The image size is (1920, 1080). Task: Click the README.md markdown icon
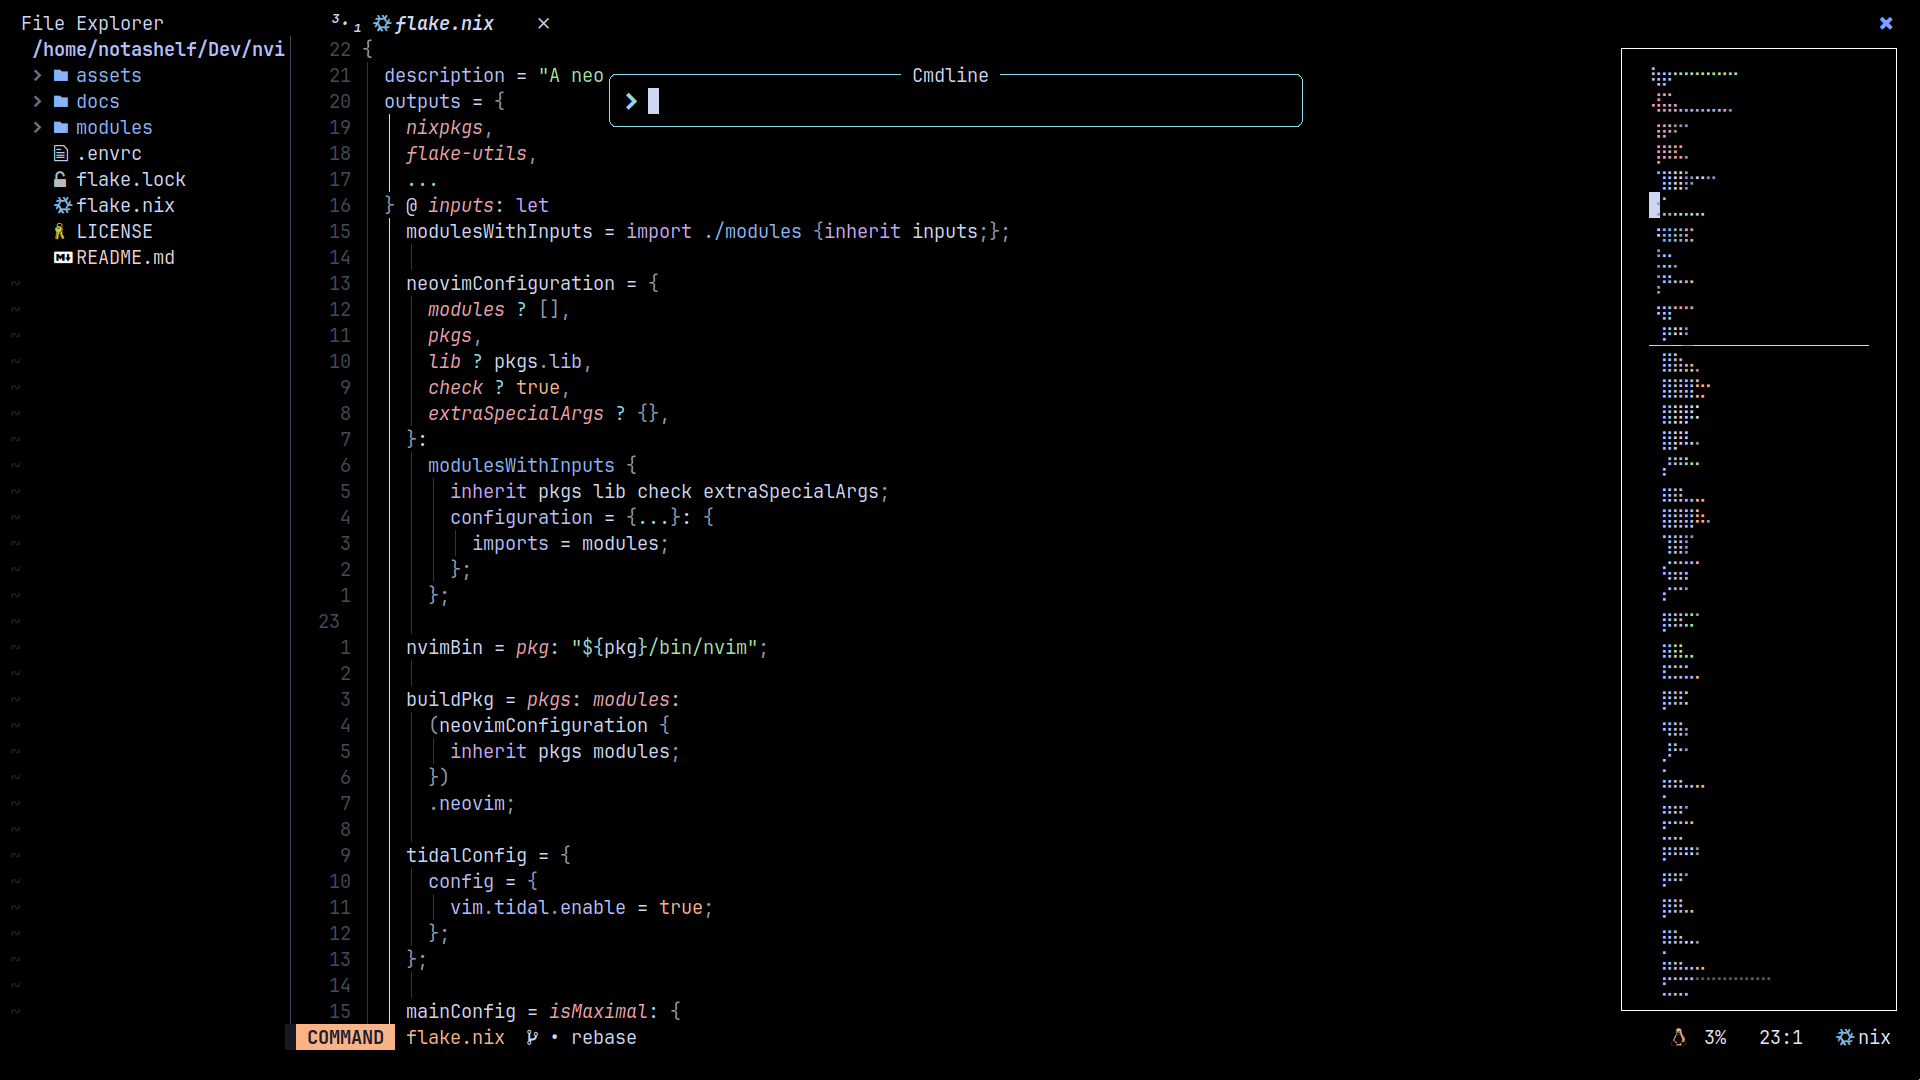(62, 258)
